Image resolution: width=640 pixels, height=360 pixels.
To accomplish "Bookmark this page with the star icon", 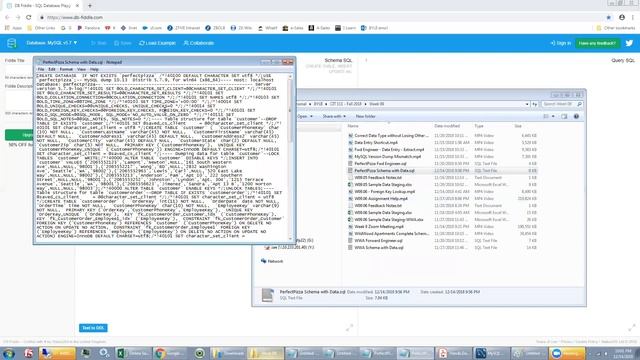I will pos(609,18).
